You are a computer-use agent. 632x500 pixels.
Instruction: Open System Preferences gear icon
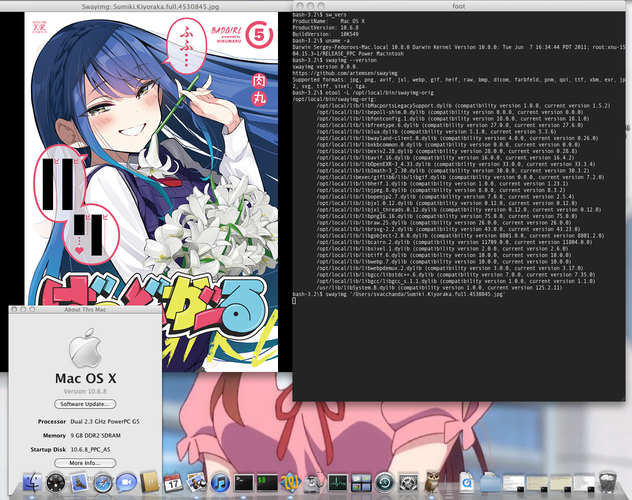tap(408, 482)
